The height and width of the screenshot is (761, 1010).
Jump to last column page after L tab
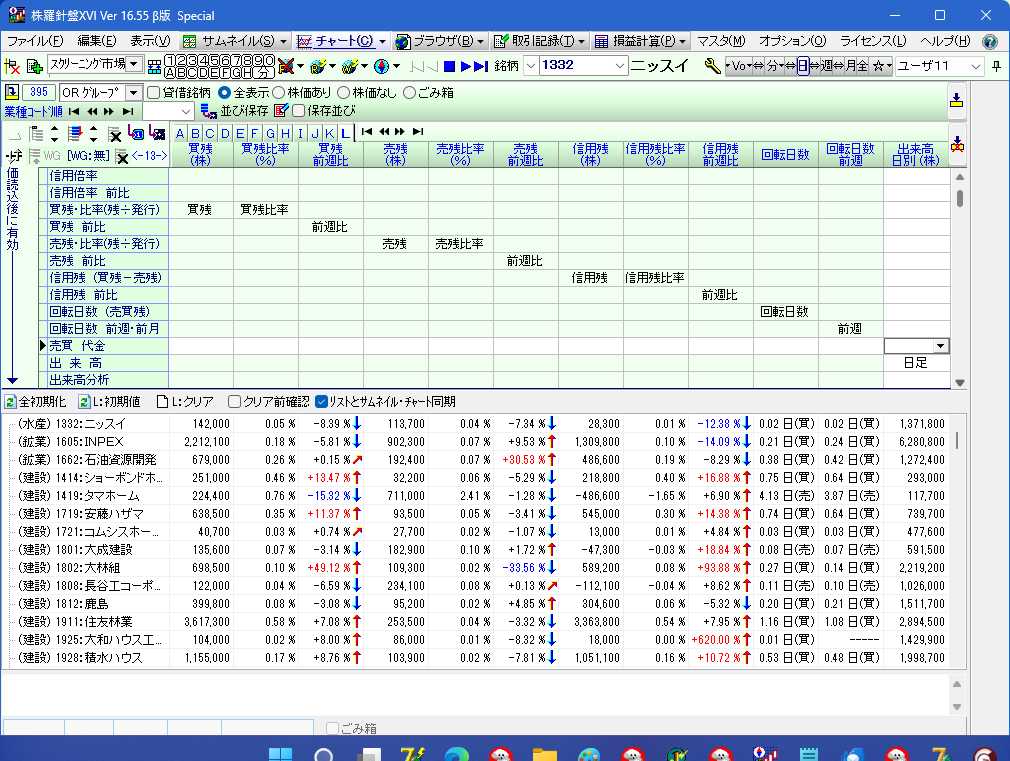[x=418, y=131]
